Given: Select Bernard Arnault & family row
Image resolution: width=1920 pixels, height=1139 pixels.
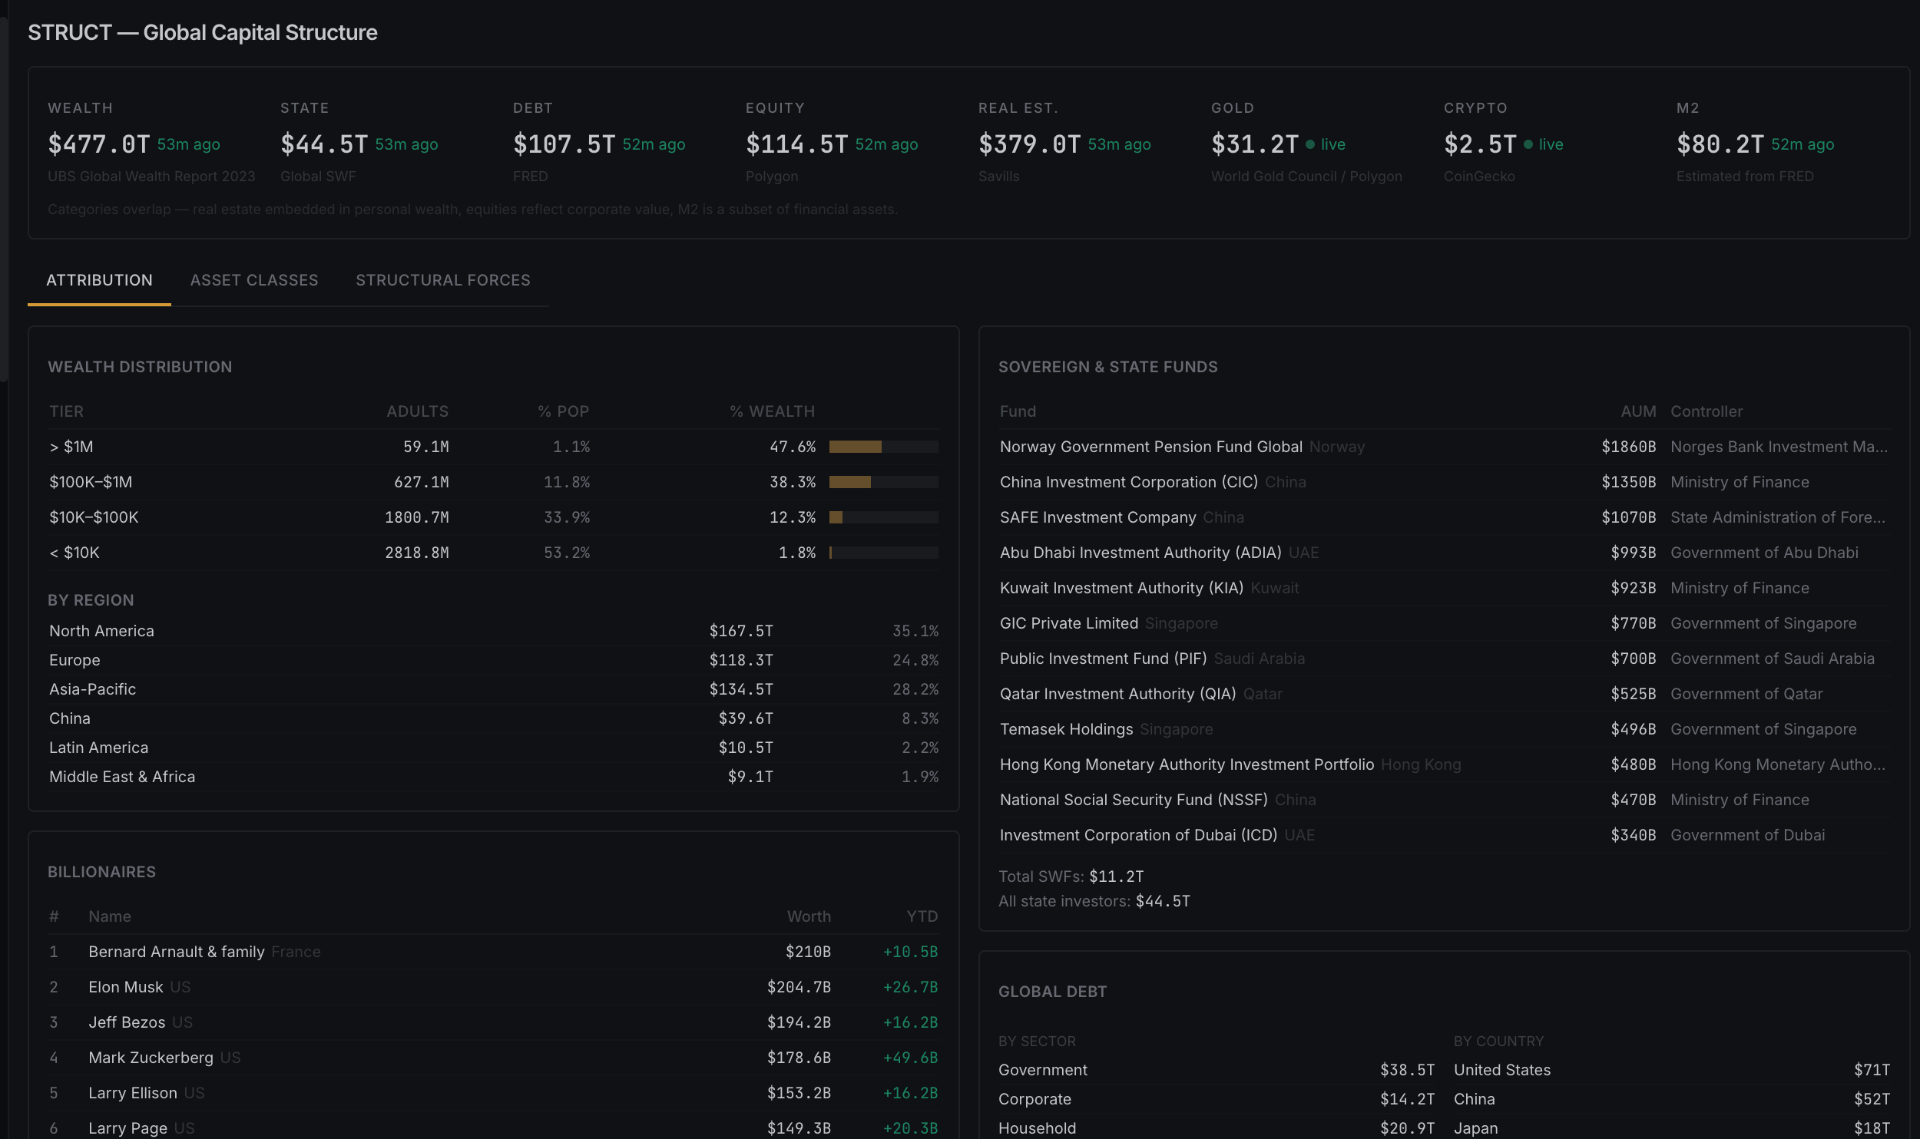Looking at the screenshot, I should pos(493,952).
